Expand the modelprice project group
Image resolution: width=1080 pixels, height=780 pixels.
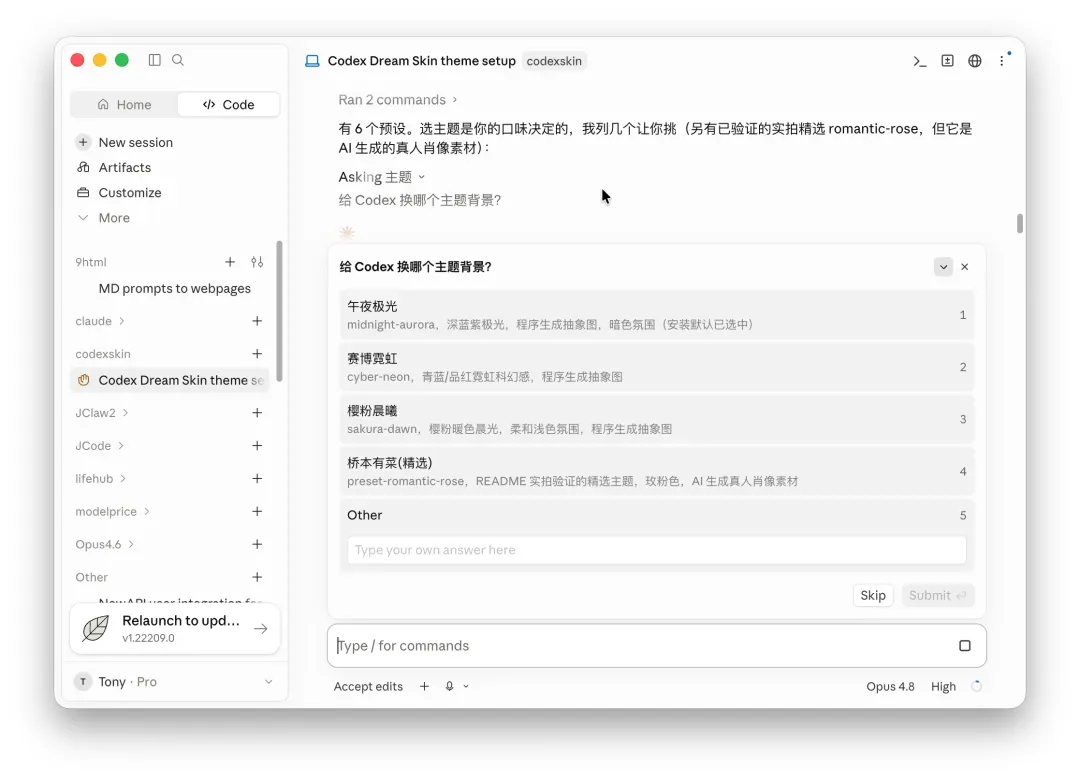tap(112, 511)
